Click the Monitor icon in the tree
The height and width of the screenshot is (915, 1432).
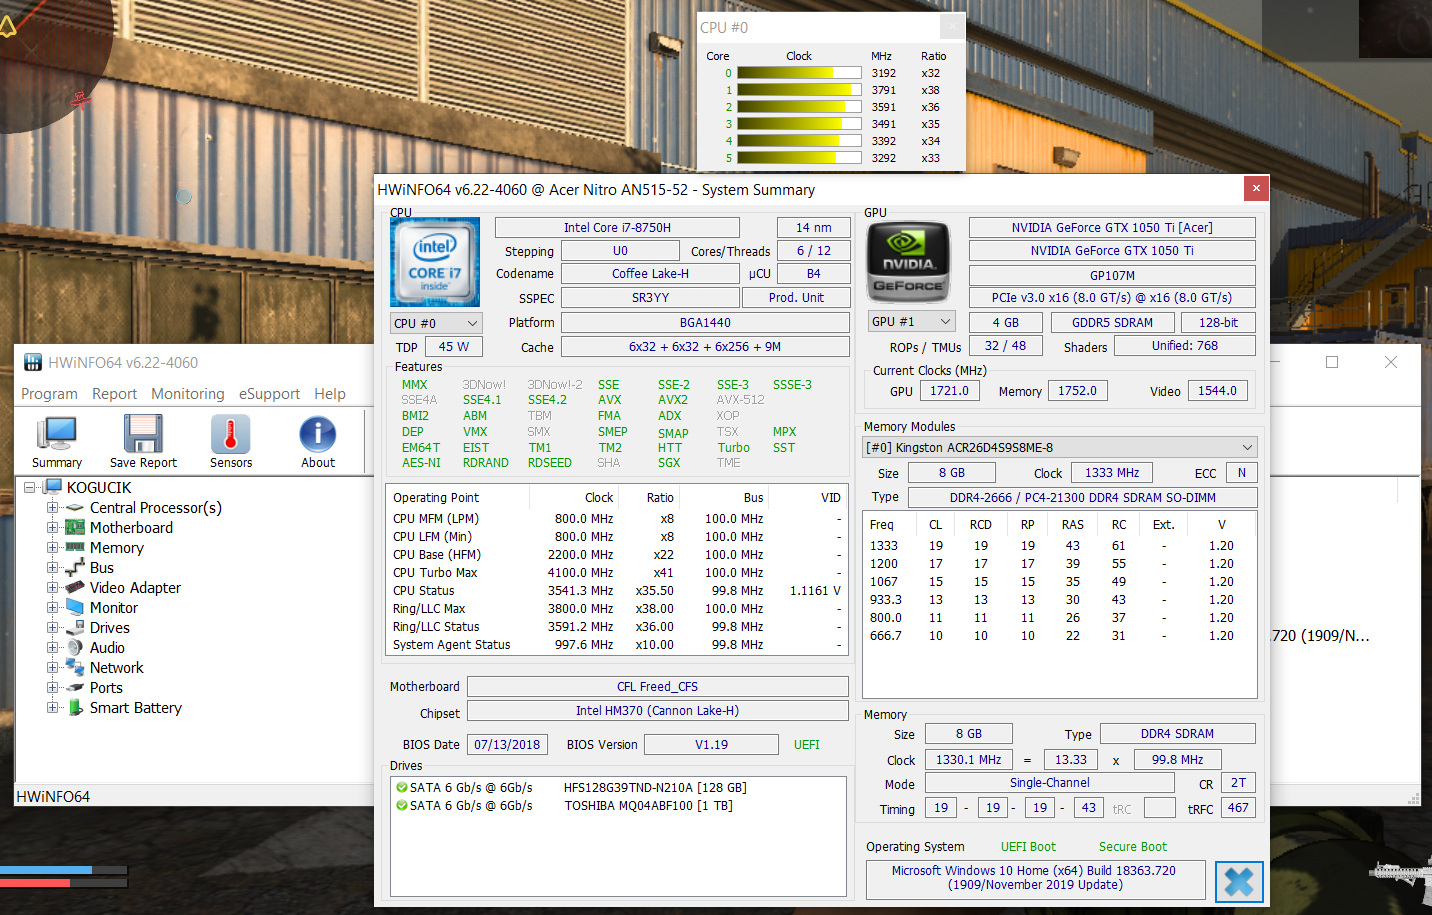(x=75, y=607)
